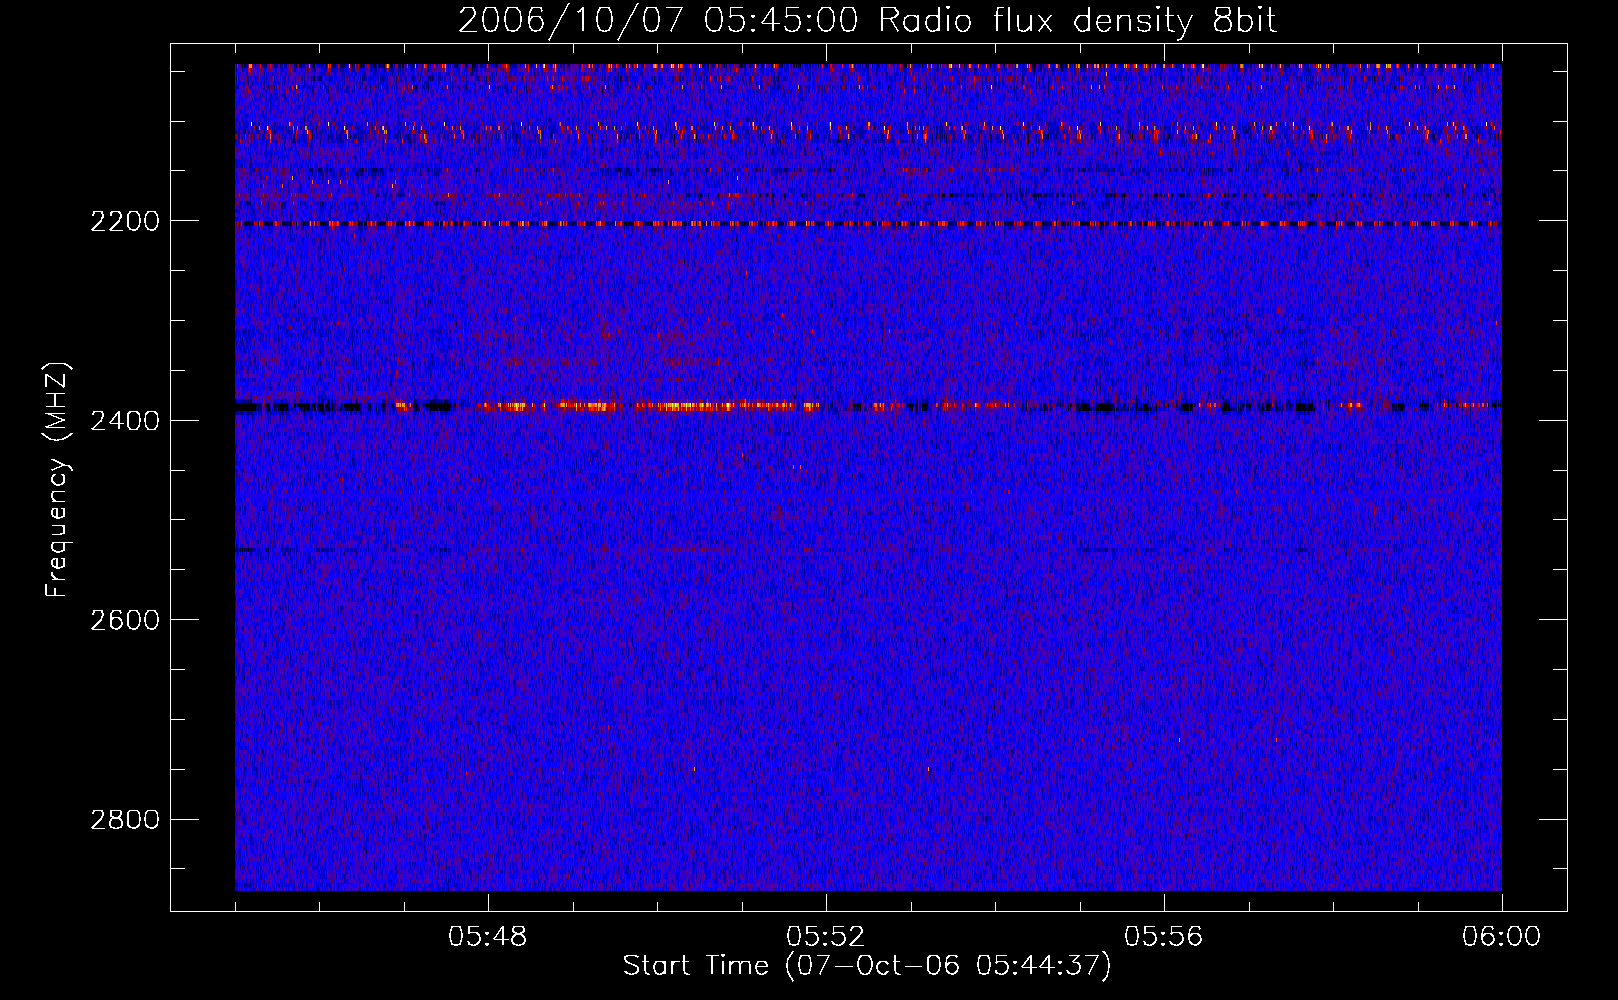Select the 2400 frequency axis label
1618x1000 pixels.
coord(124,421)
